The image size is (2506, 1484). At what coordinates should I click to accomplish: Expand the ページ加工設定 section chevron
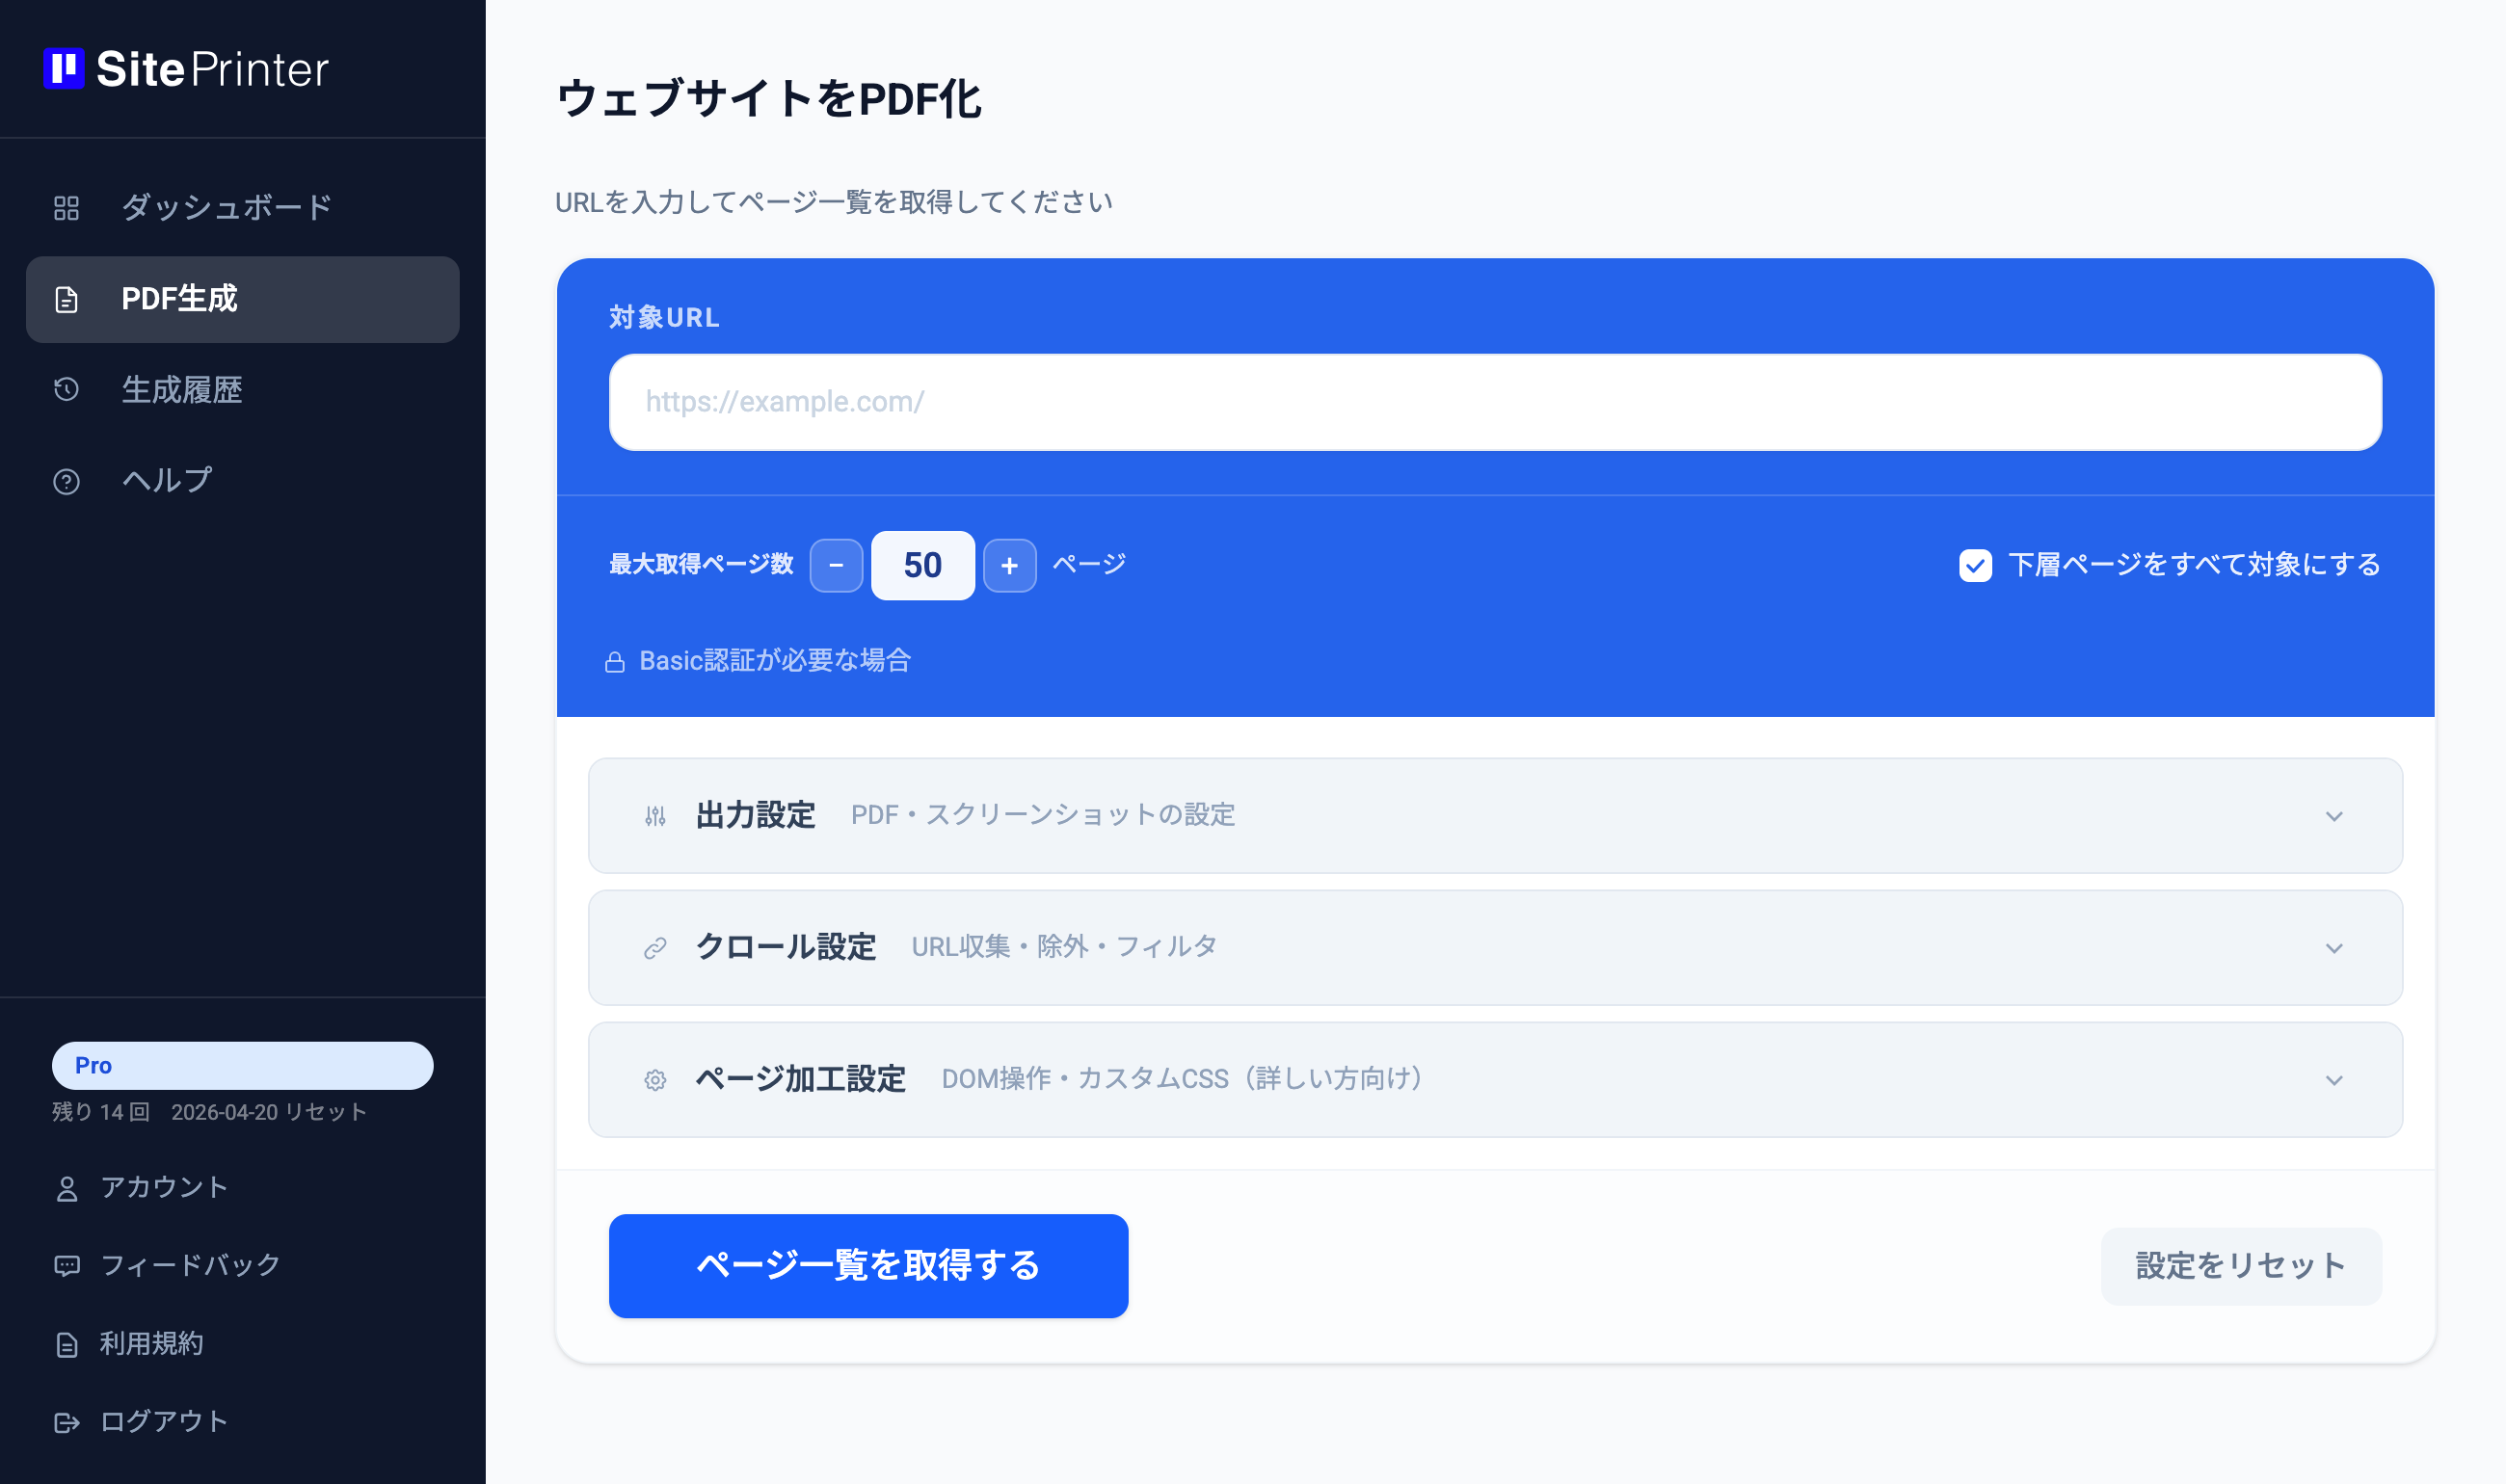(x=2334, y=1079)
